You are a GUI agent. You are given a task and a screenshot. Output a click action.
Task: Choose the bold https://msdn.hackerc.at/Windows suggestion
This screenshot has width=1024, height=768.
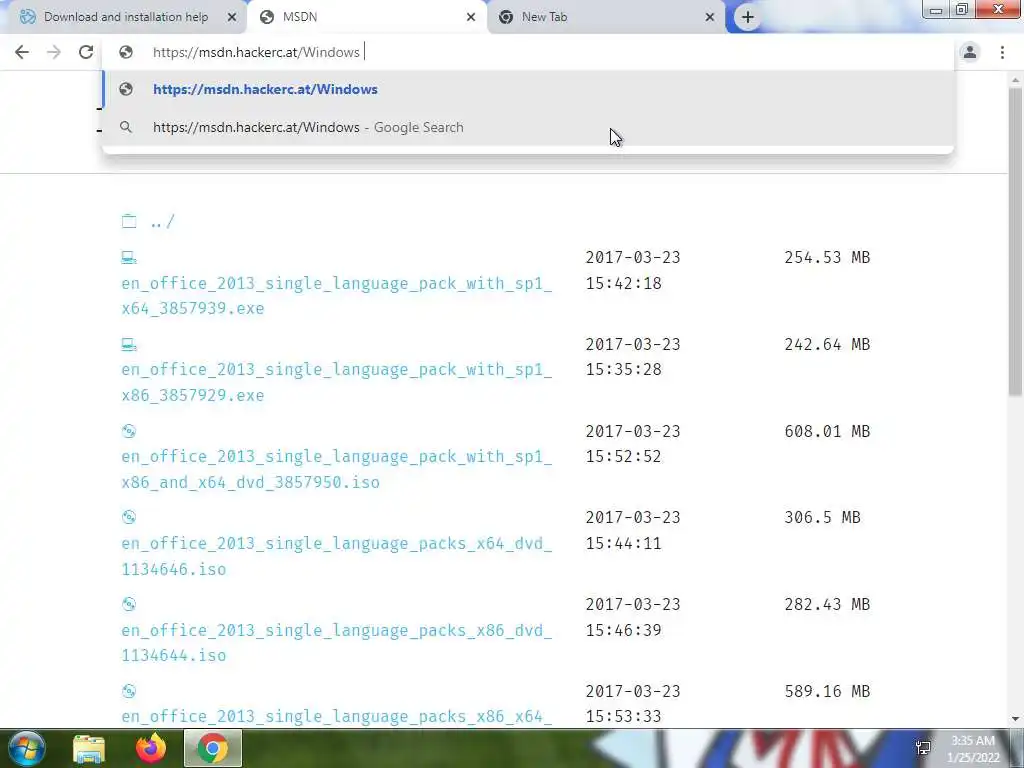tap(528, 89)
